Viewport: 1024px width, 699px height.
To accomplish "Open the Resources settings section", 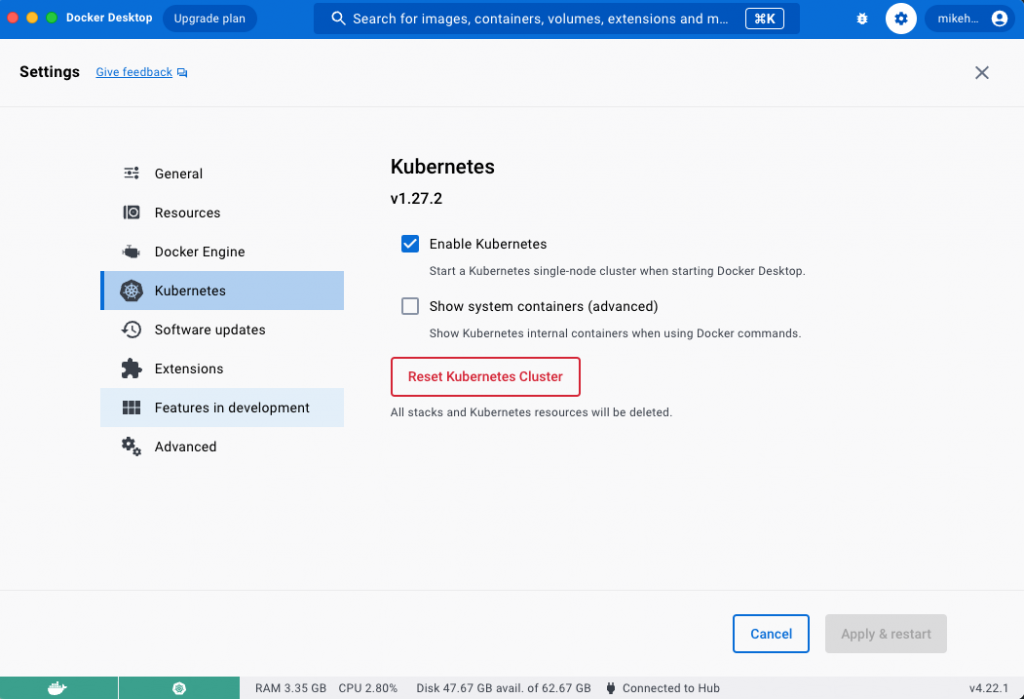I will pos(187,213).
